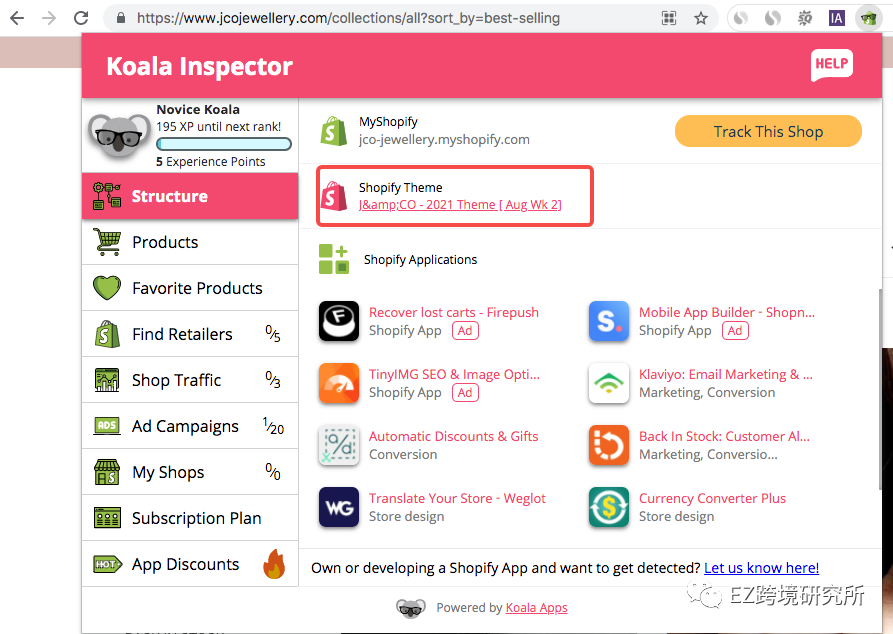893x634 pixels.
Task: Open the J&CO 2021 Theme link
Action: 460,204
